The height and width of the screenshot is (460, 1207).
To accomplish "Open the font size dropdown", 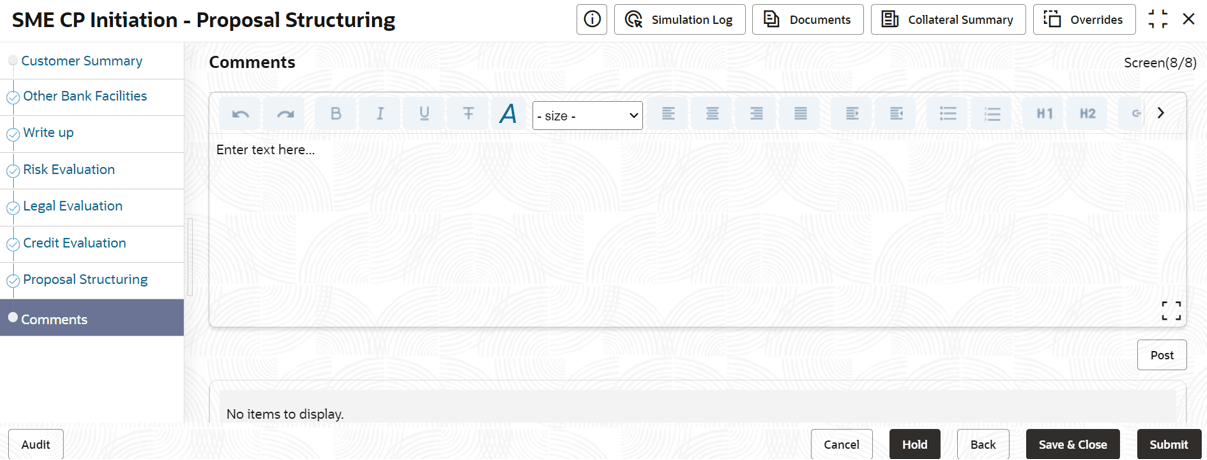I will [x=588, y=116].
